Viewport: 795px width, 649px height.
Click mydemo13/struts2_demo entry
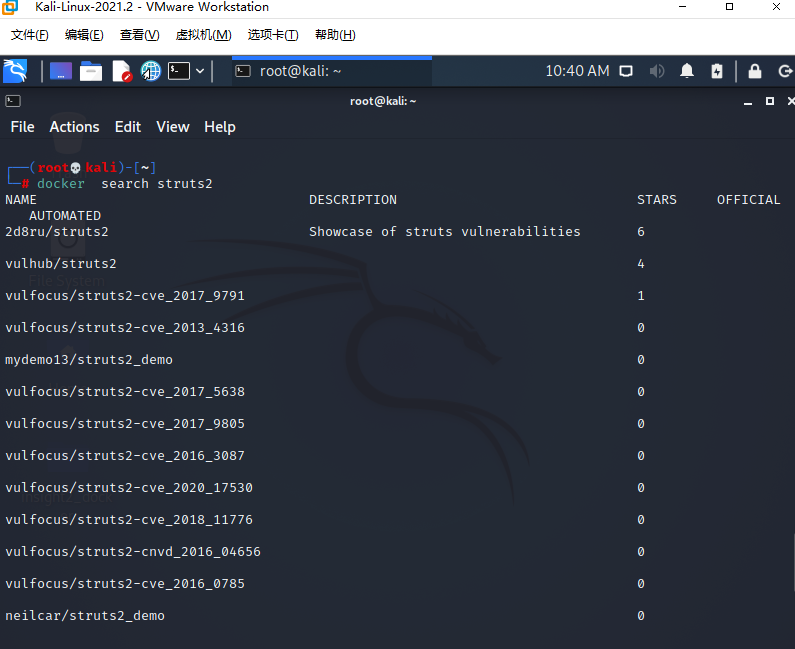click(x=89, y=359)
